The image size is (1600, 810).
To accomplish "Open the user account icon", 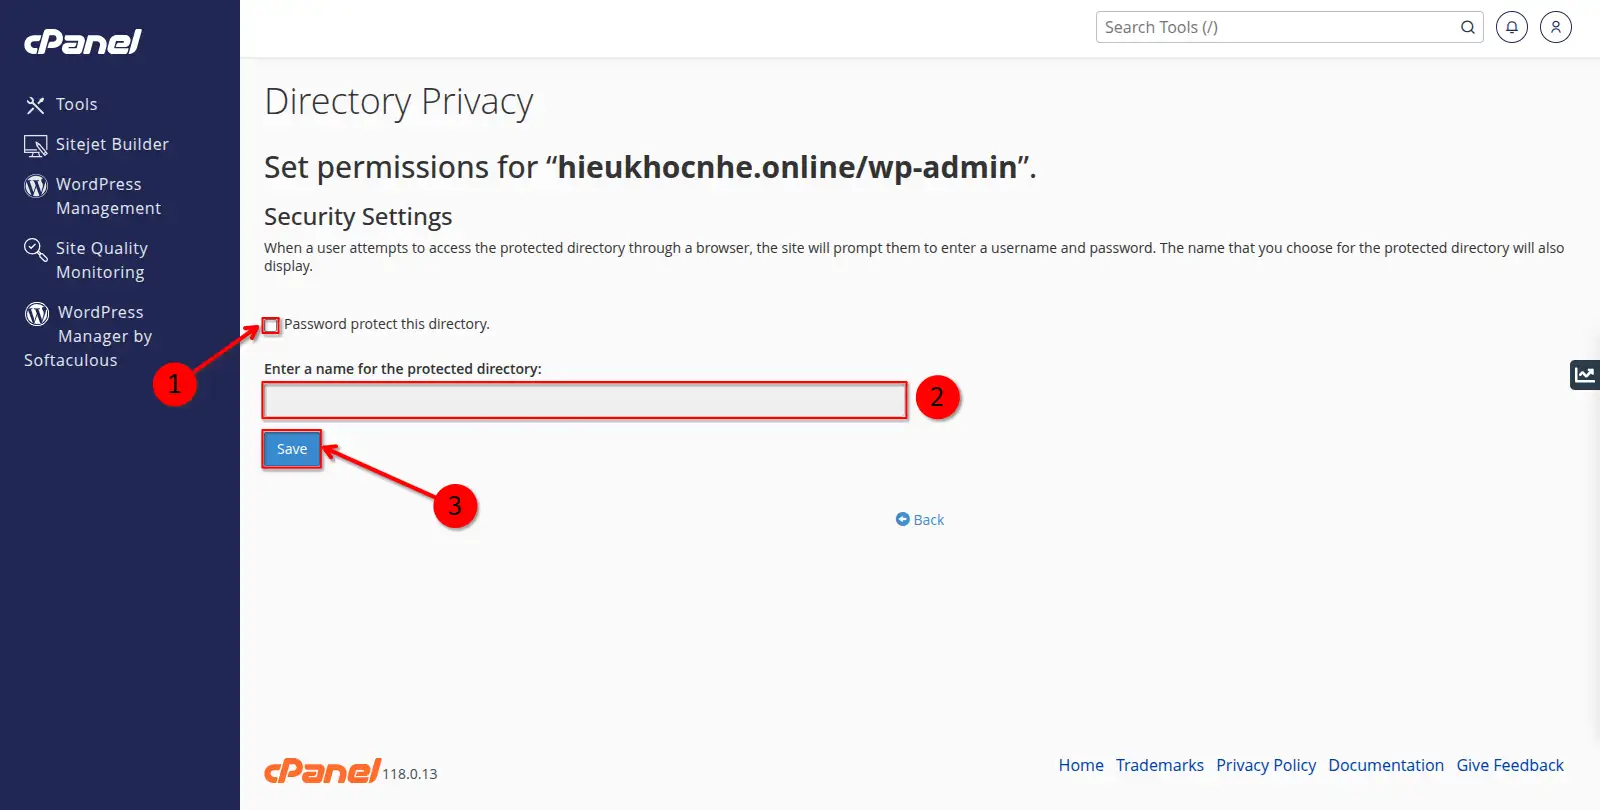I will [1556, 27].
